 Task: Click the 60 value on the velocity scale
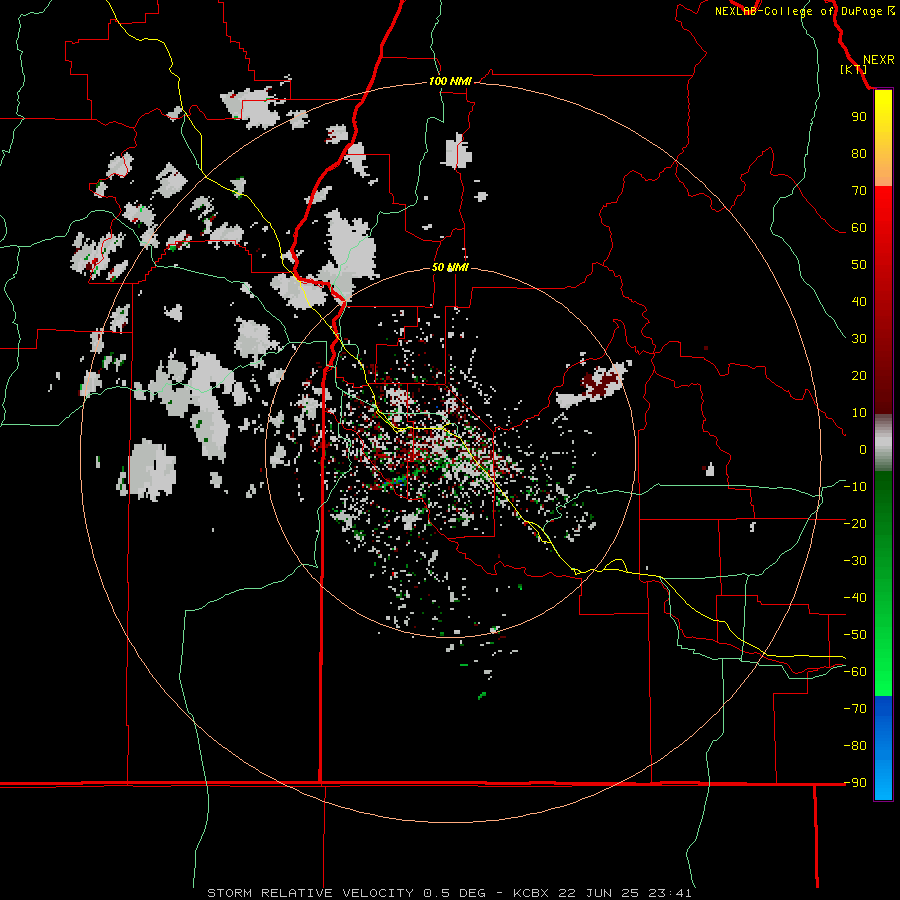pos(859,227)
